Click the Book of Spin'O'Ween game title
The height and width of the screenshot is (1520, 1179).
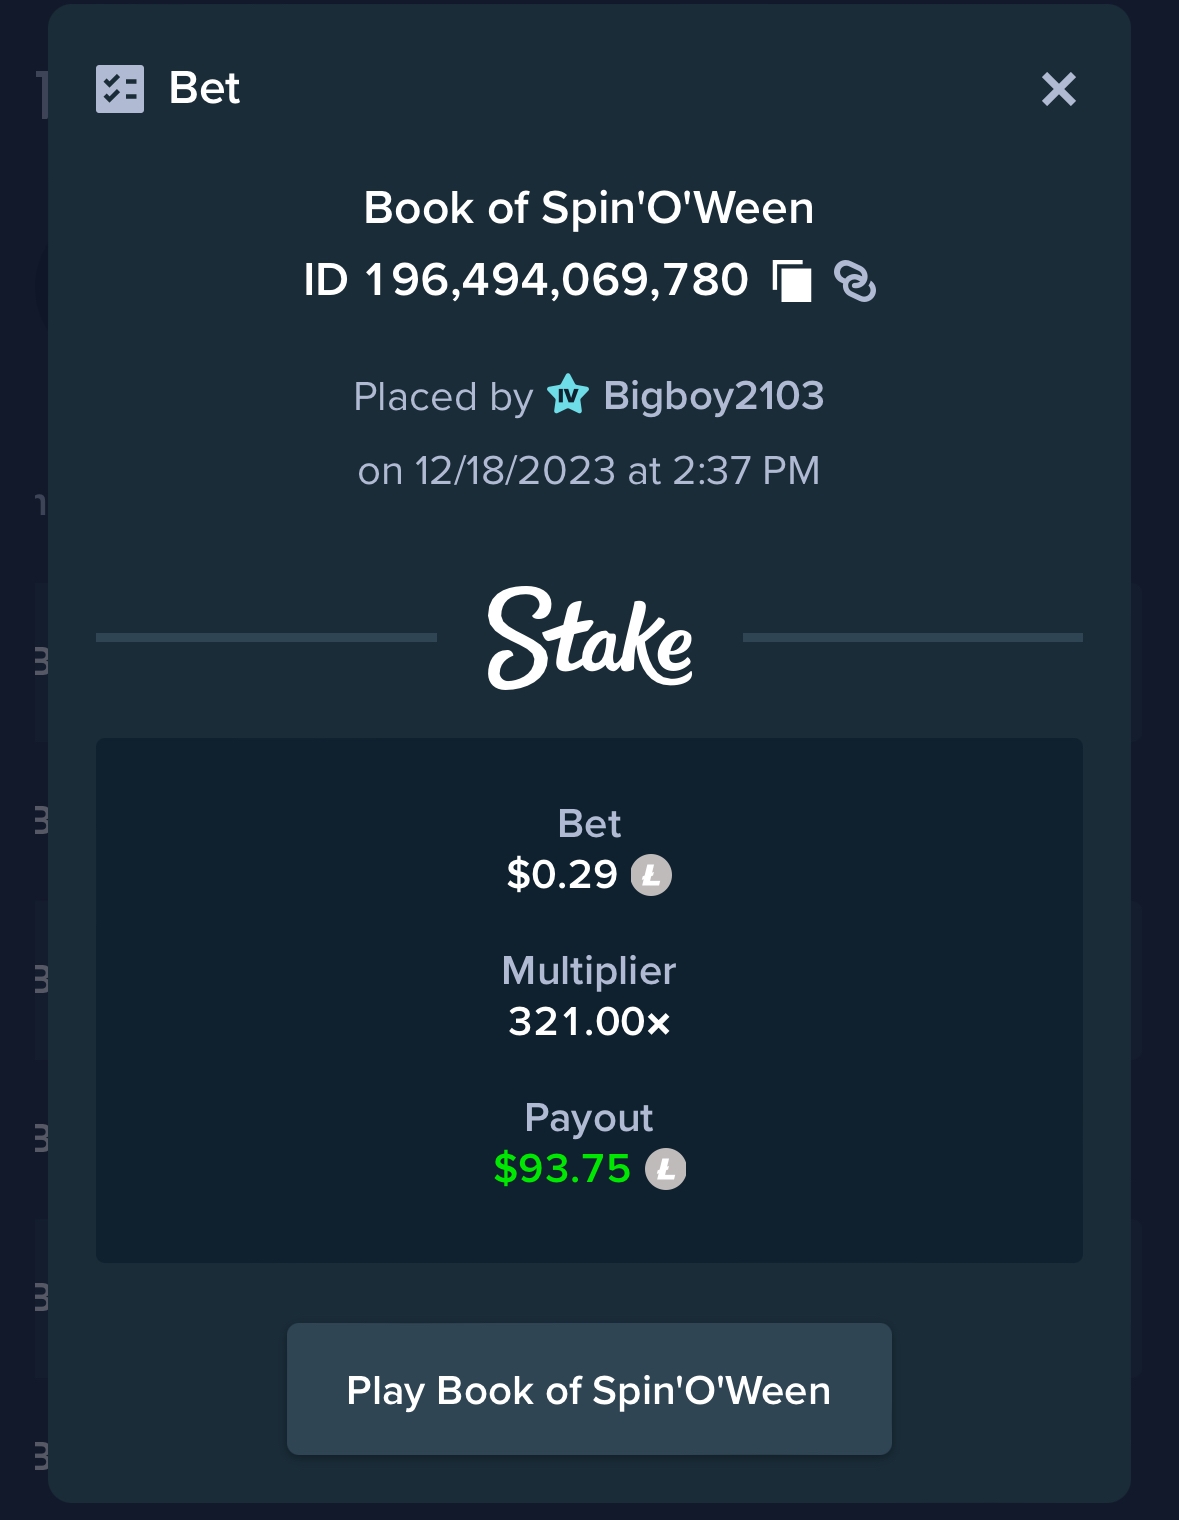[589, 208]
